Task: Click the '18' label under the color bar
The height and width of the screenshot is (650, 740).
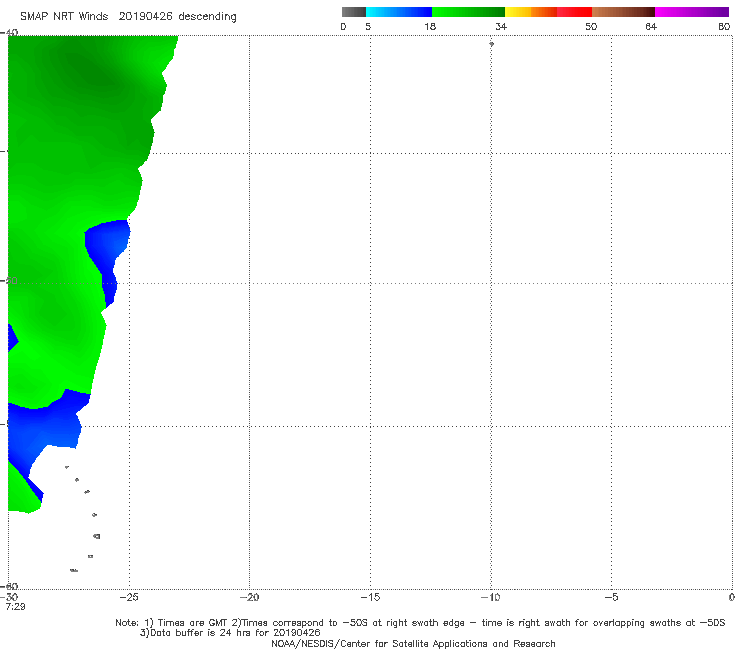Action: pos(430,27)
